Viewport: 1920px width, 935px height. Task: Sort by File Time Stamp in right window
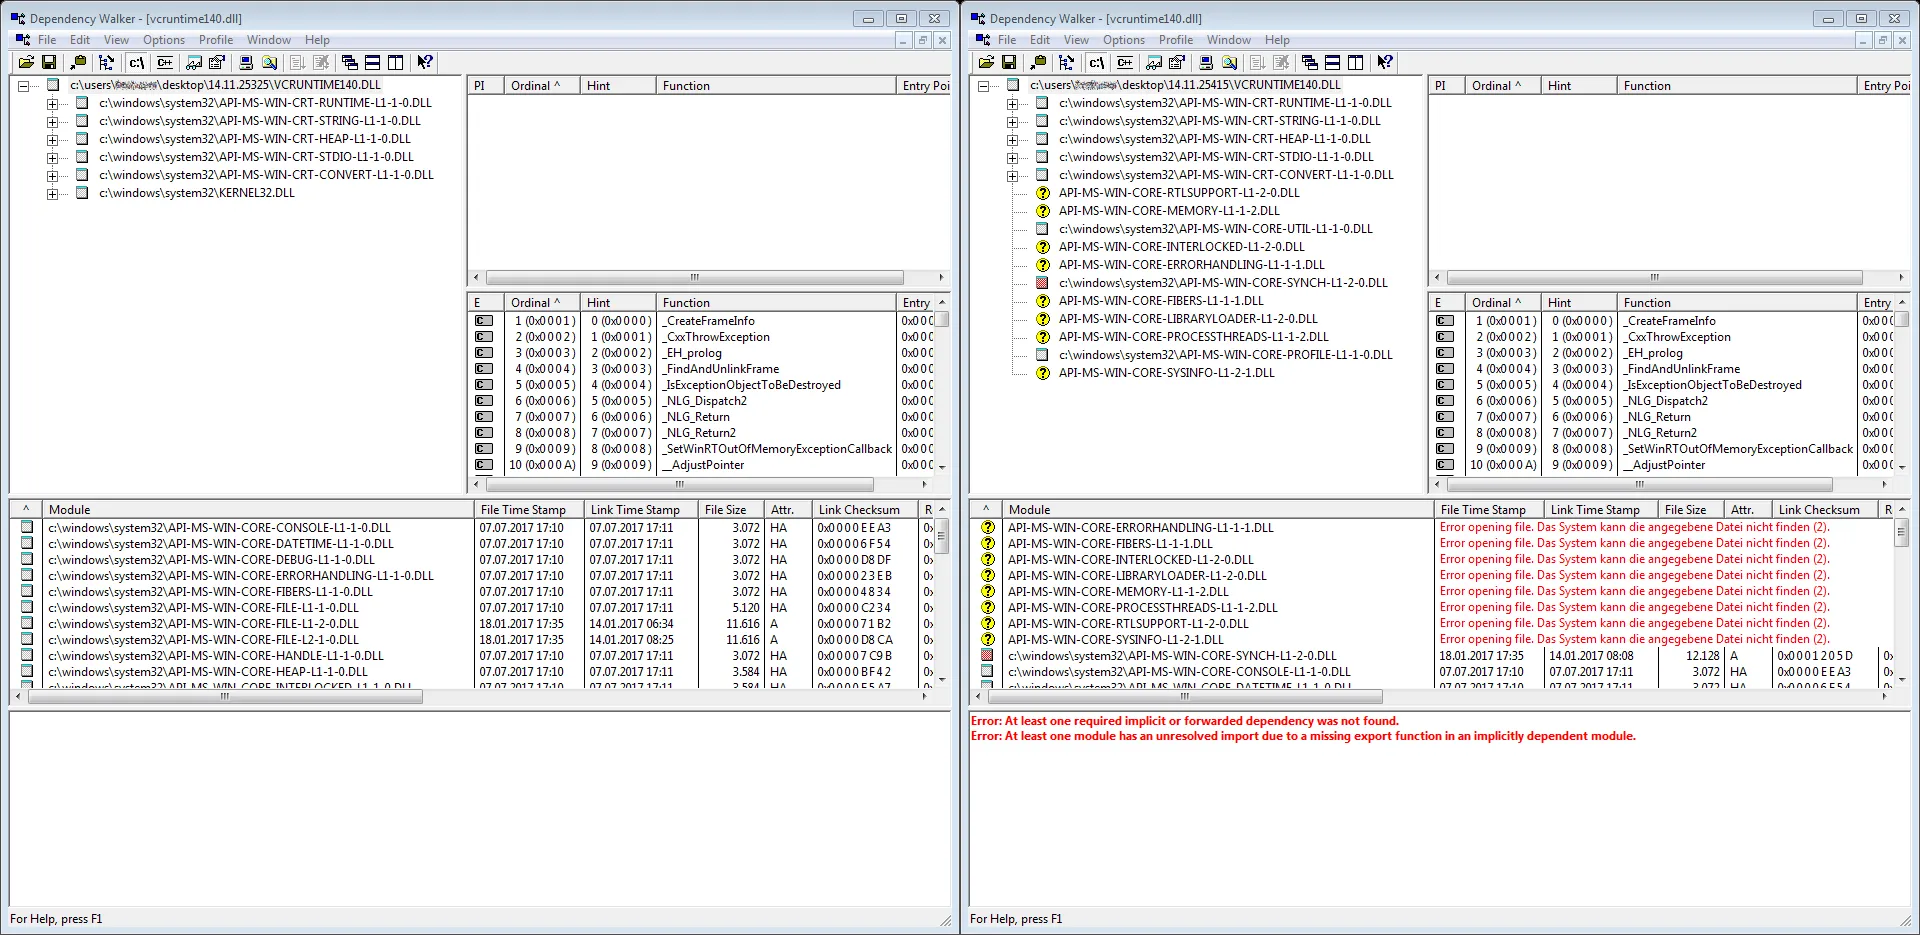pos(1489,510)
